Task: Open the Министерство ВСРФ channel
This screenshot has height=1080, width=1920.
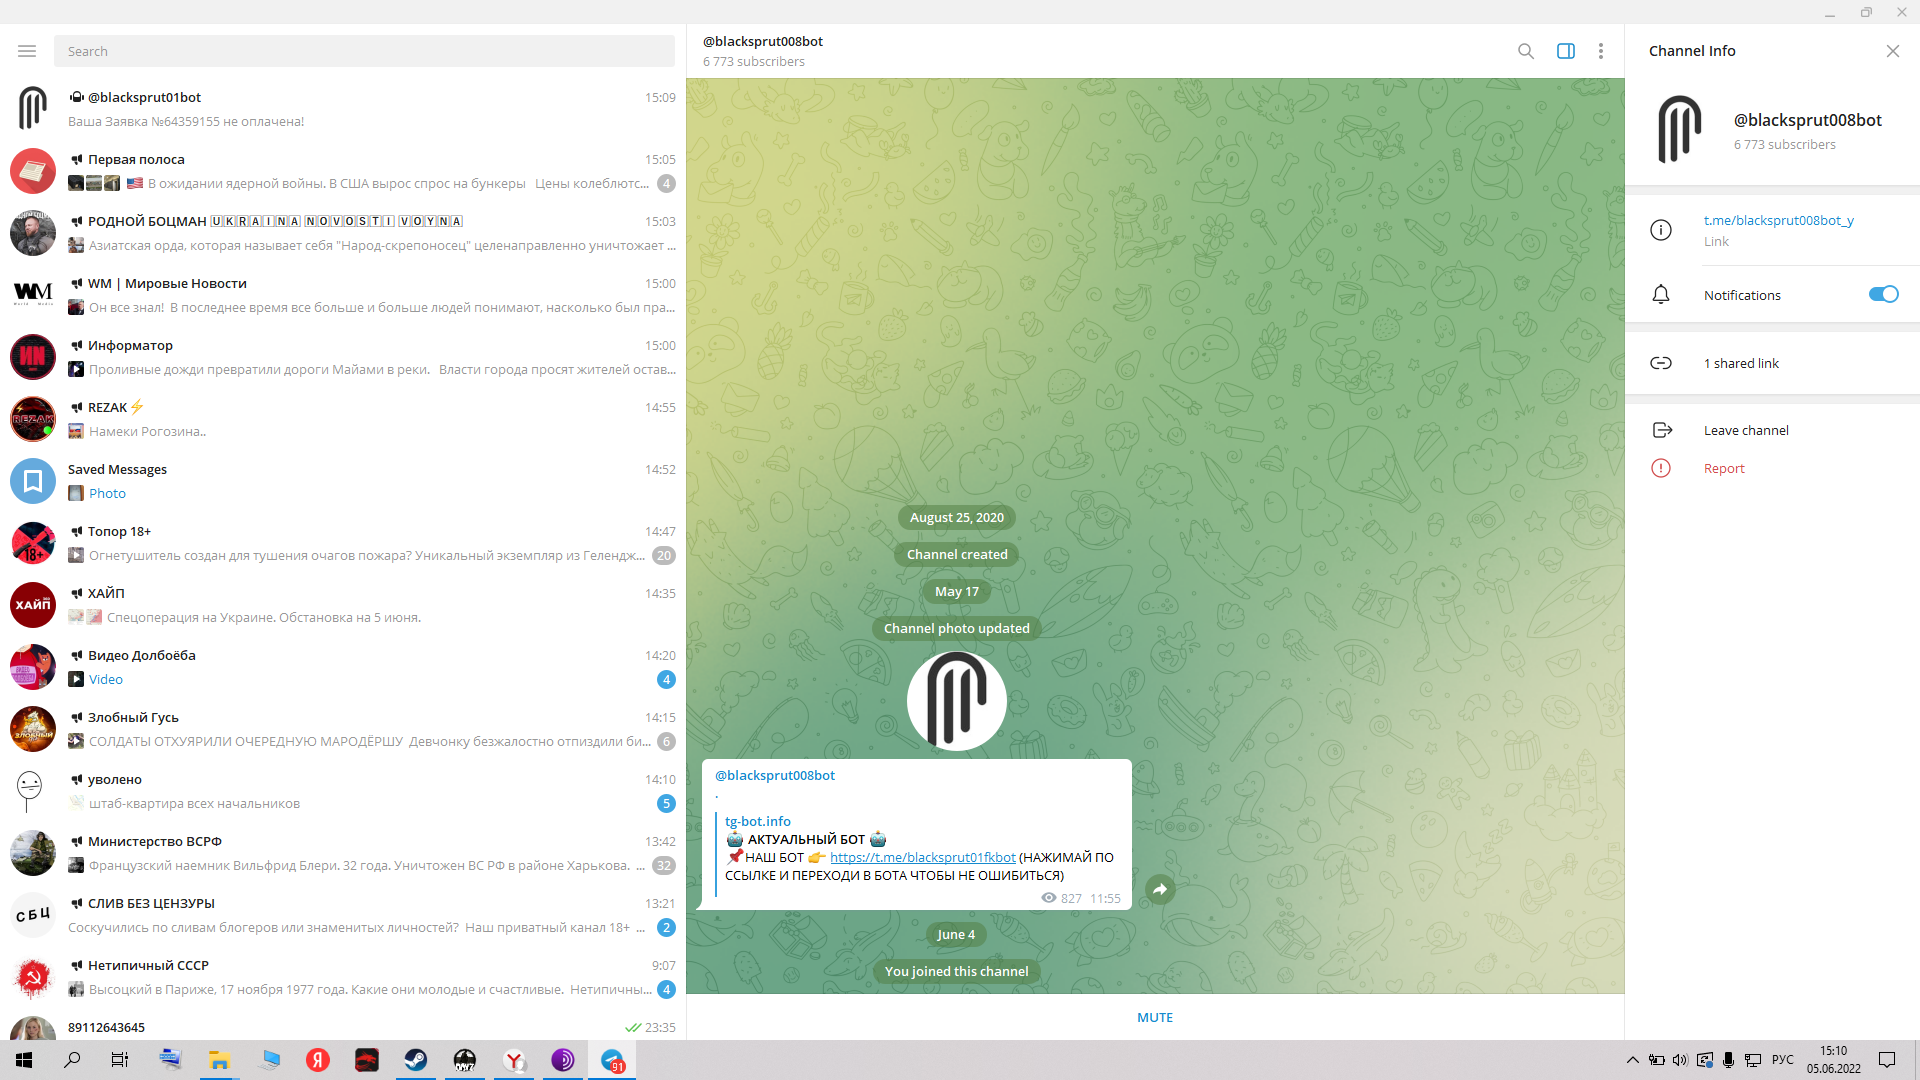Action: click(343, 853)
